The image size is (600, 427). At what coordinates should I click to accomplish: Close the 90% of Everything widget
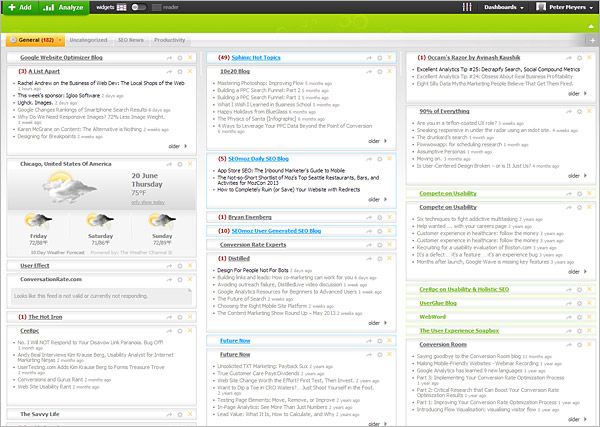(x=590, y=111)
